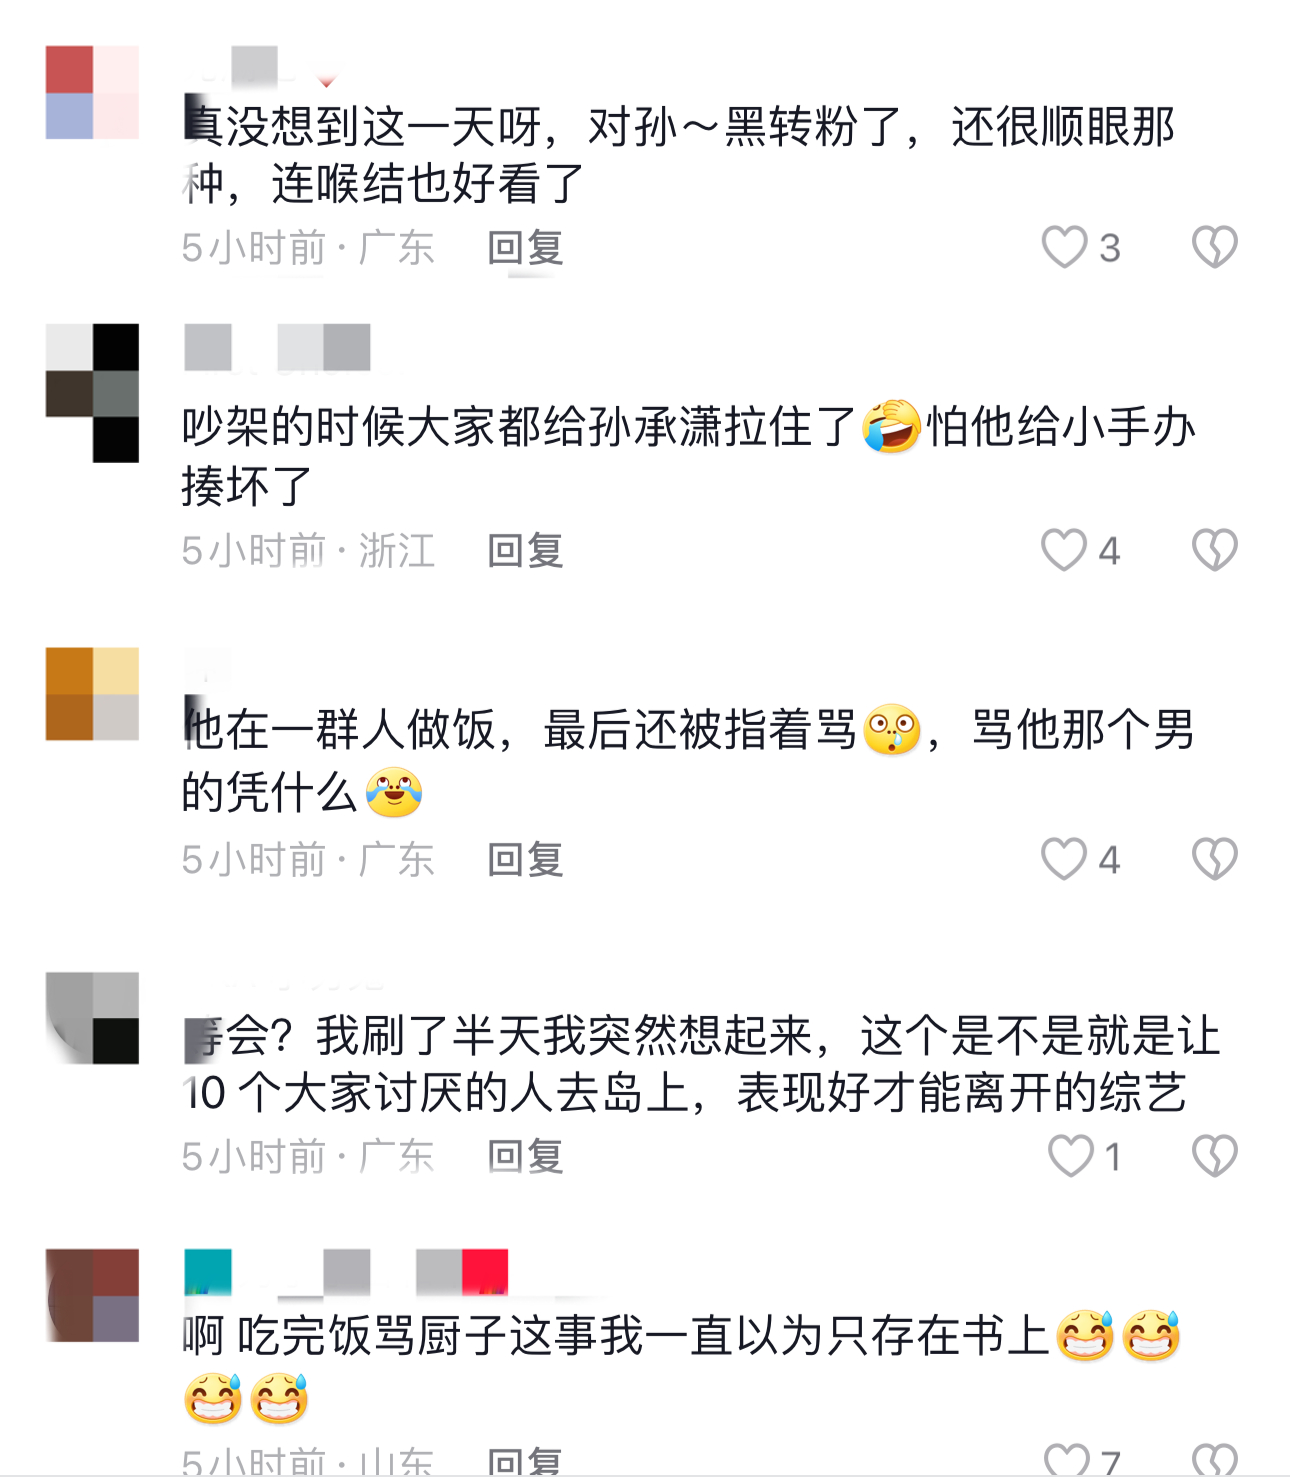Viewport: 1290px width, 1482px height.
Task: Like the comment about 去岛上的综艺
Action: [1070, 1156]
